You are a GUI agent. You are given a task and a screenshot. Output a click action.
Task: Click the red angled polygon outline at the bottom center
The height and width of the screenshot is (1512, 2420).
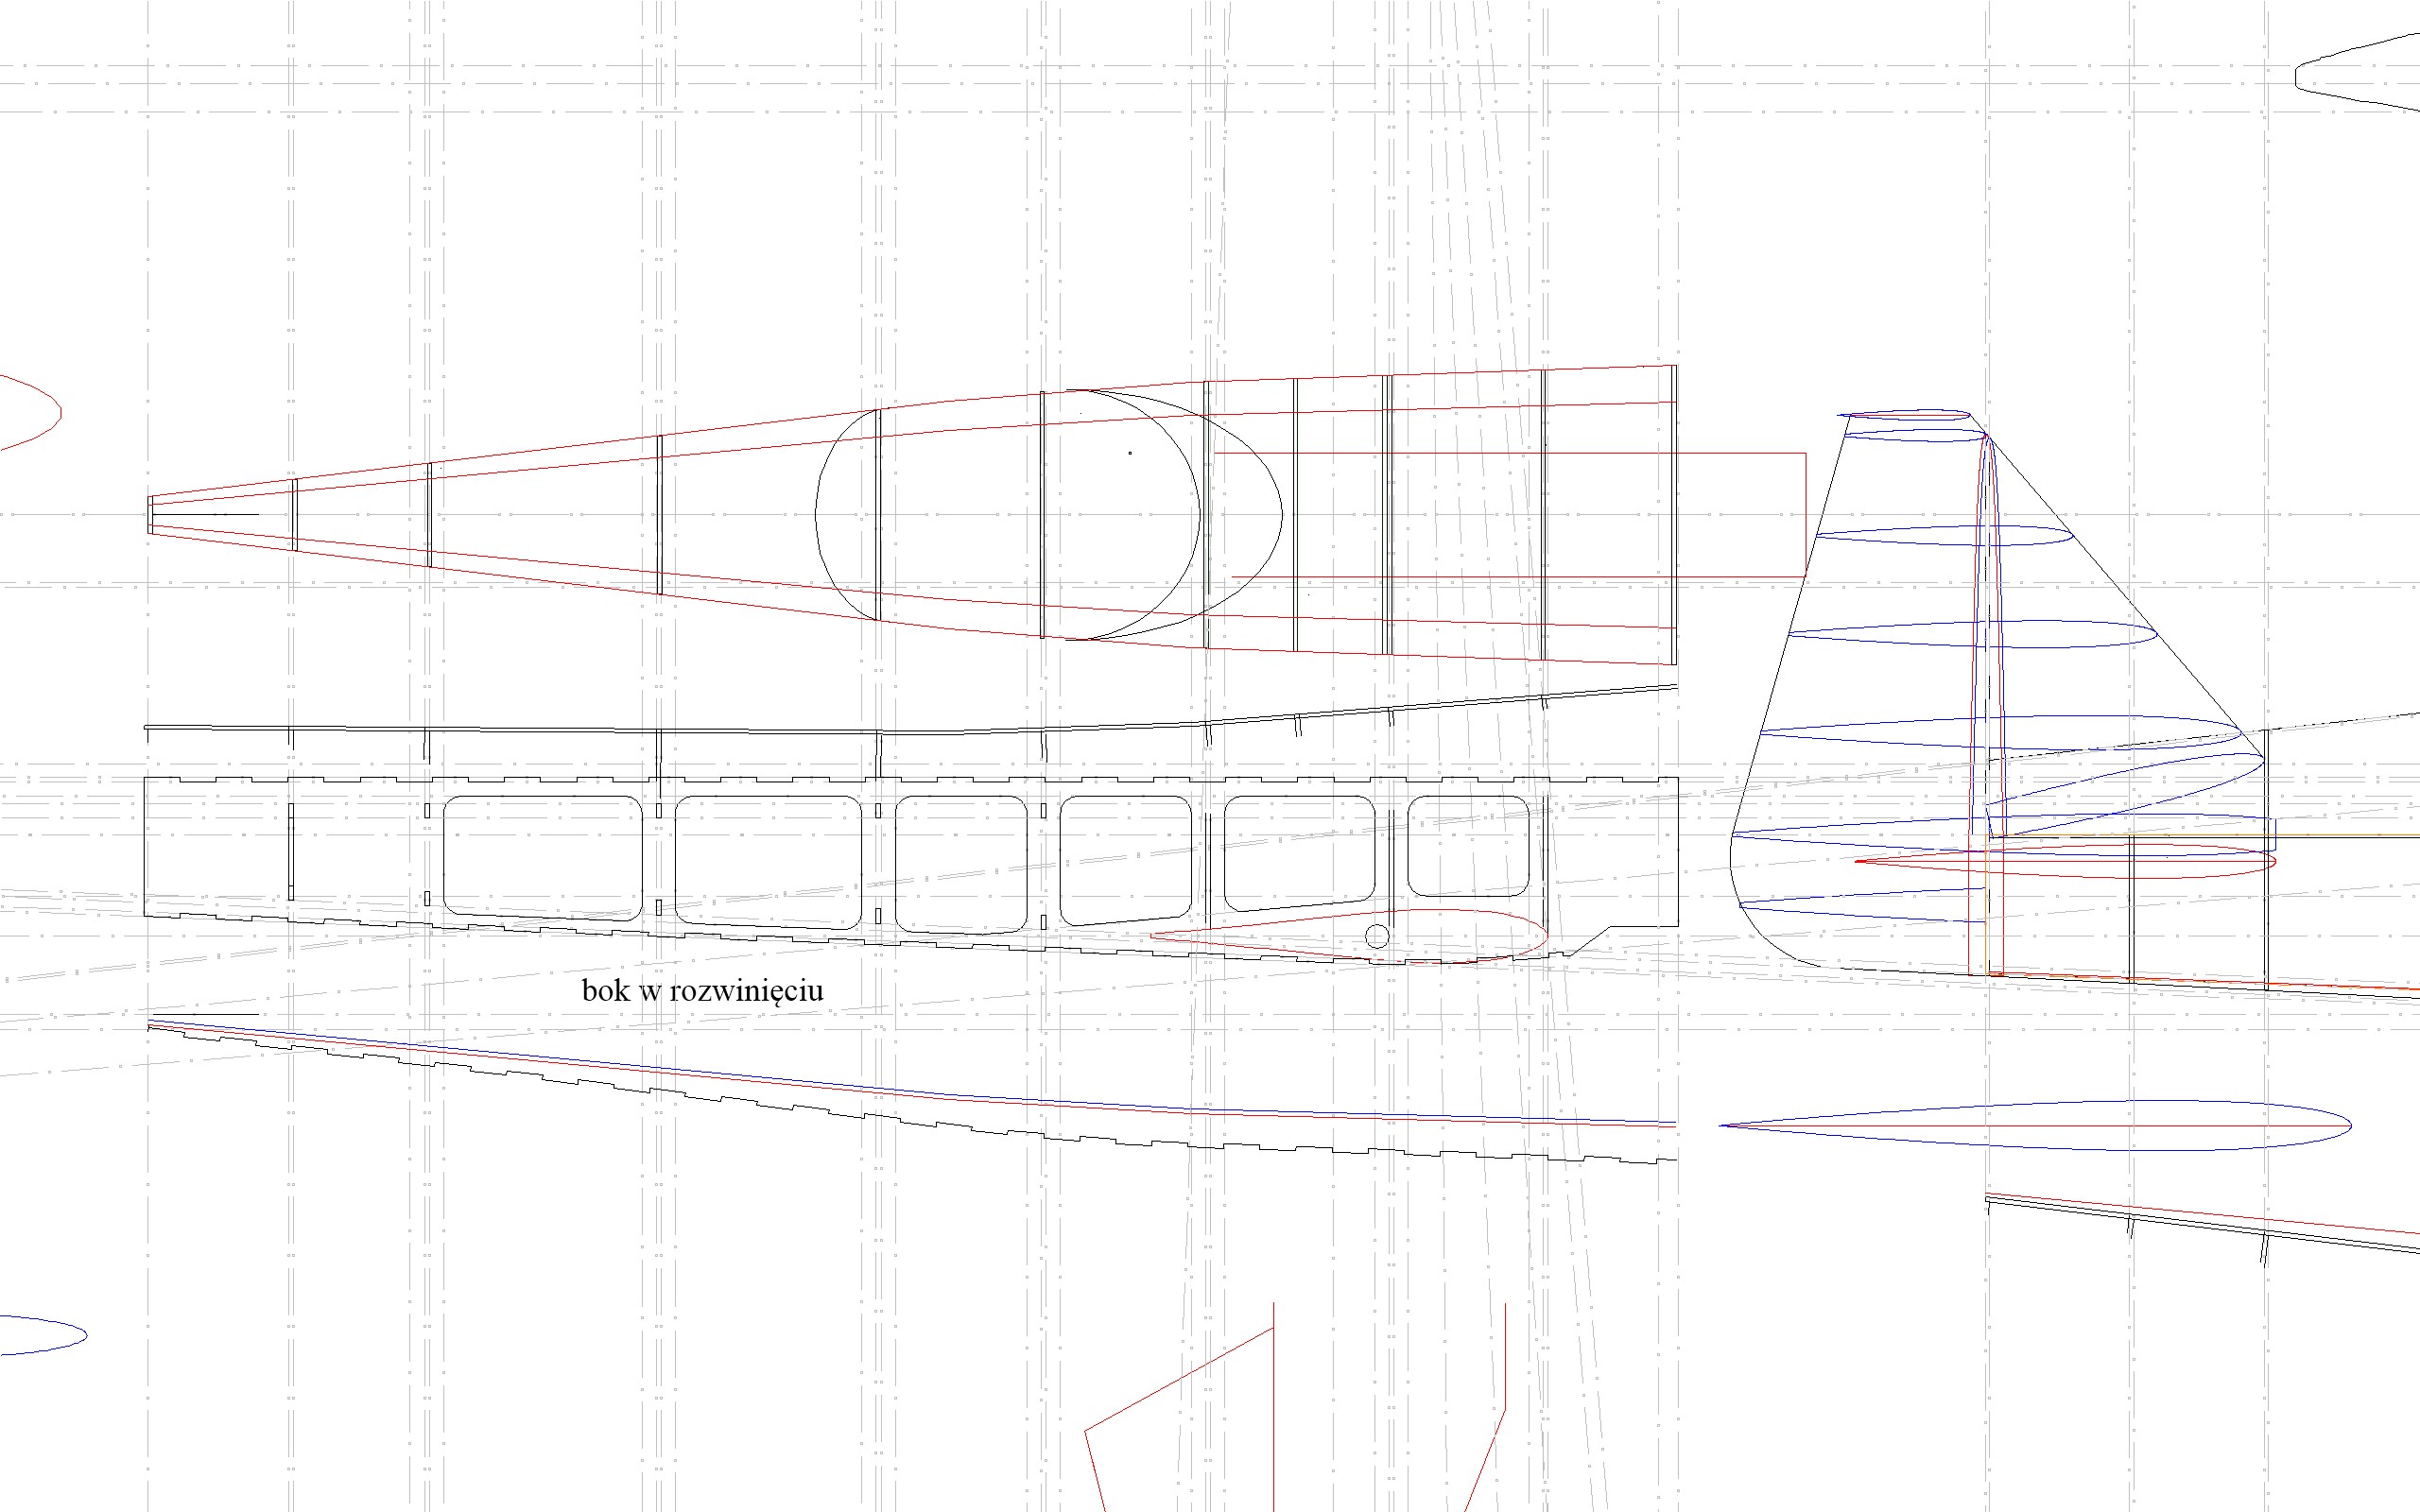point(1180,1380)
